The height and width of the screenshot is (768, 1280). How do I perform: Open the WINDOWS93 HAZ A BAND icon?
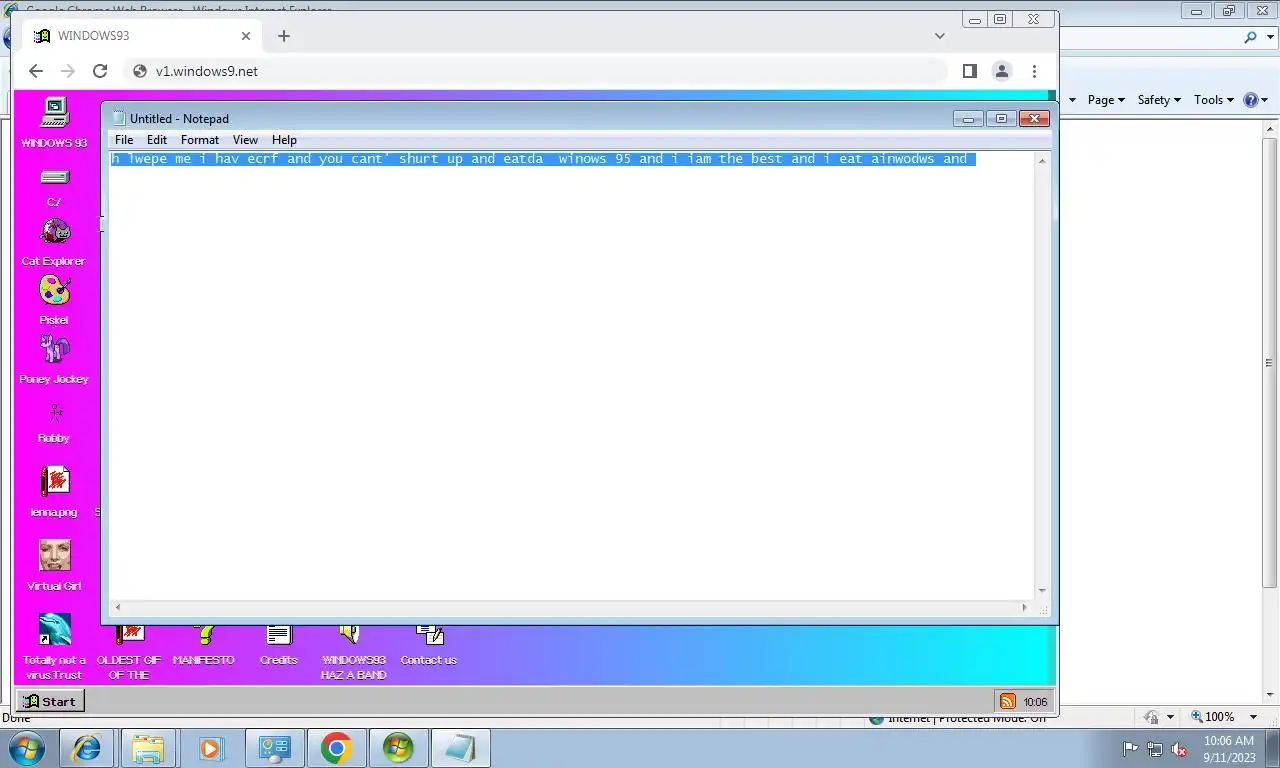pyautogui.click(x=353, y=653)
